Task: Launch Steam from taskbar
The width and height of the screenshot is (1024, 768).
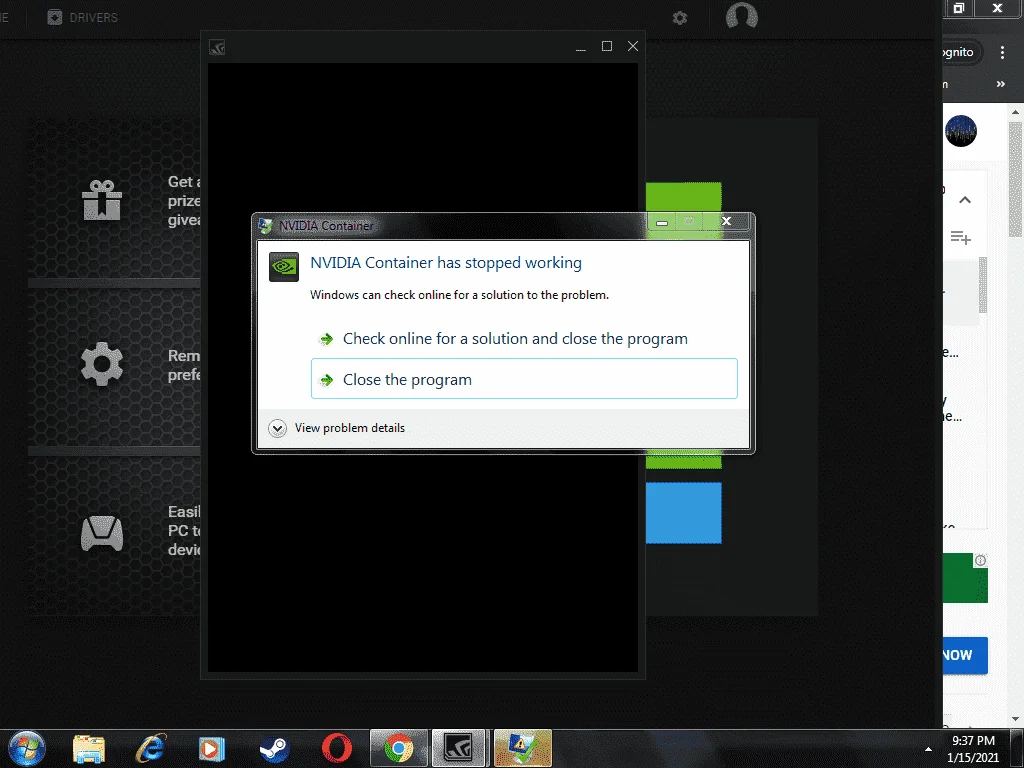Action: (x=274, y=749)
